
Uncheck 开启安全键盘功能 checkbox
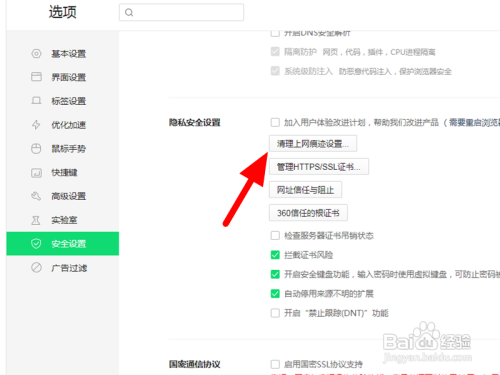pos(275,274)
